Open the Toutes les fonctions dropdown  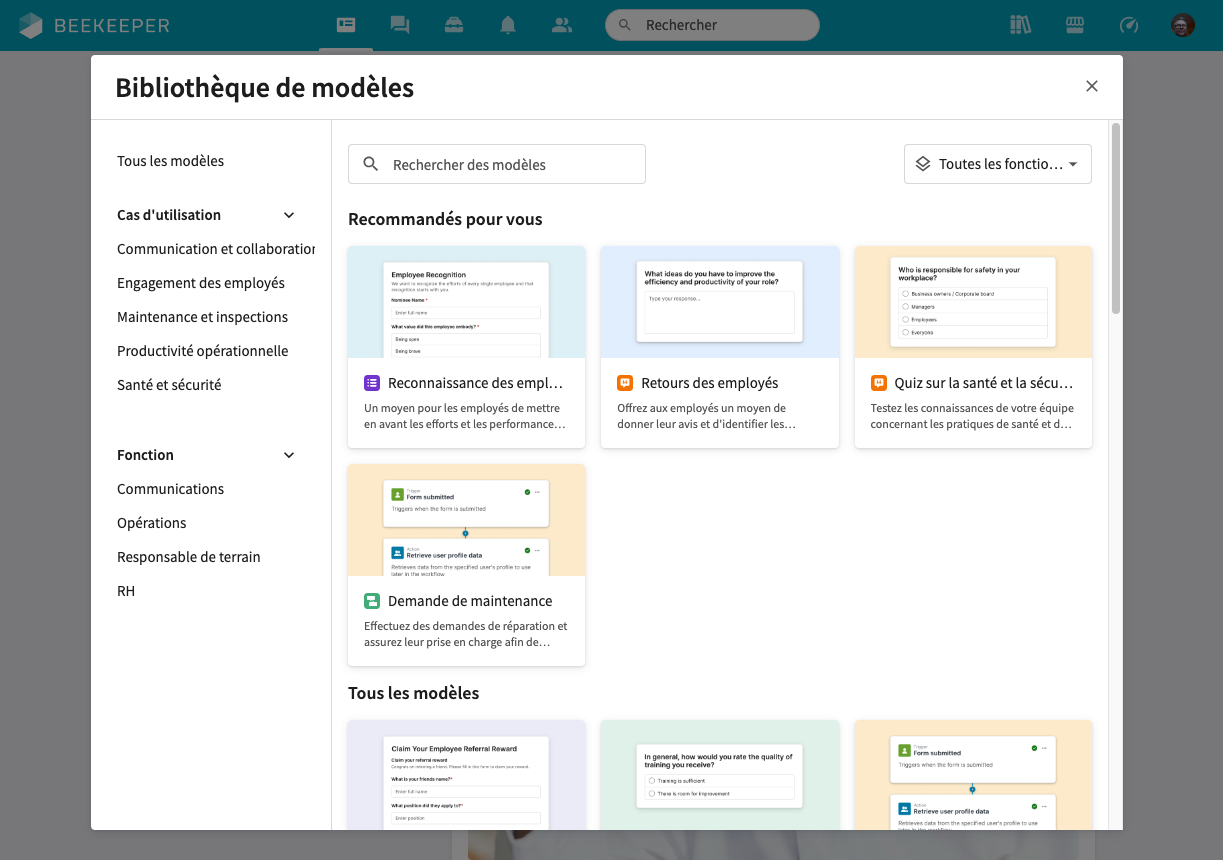click(x=997, y=163)
